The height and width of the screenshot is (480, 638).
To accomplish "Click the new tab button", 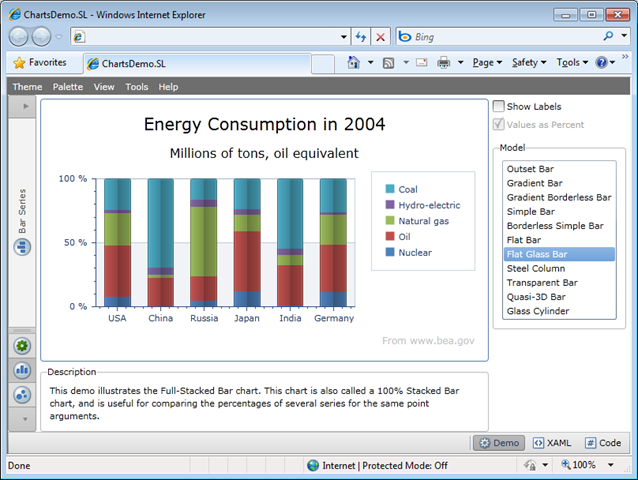I will 323,64.
